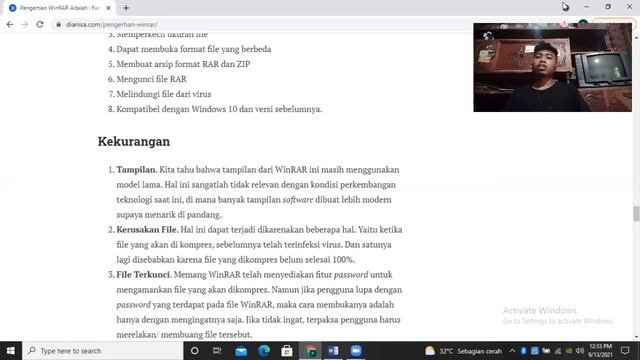
Task: Click the site lock icon in the address bar
Action: pyautogui.click(x=59, y=24)
